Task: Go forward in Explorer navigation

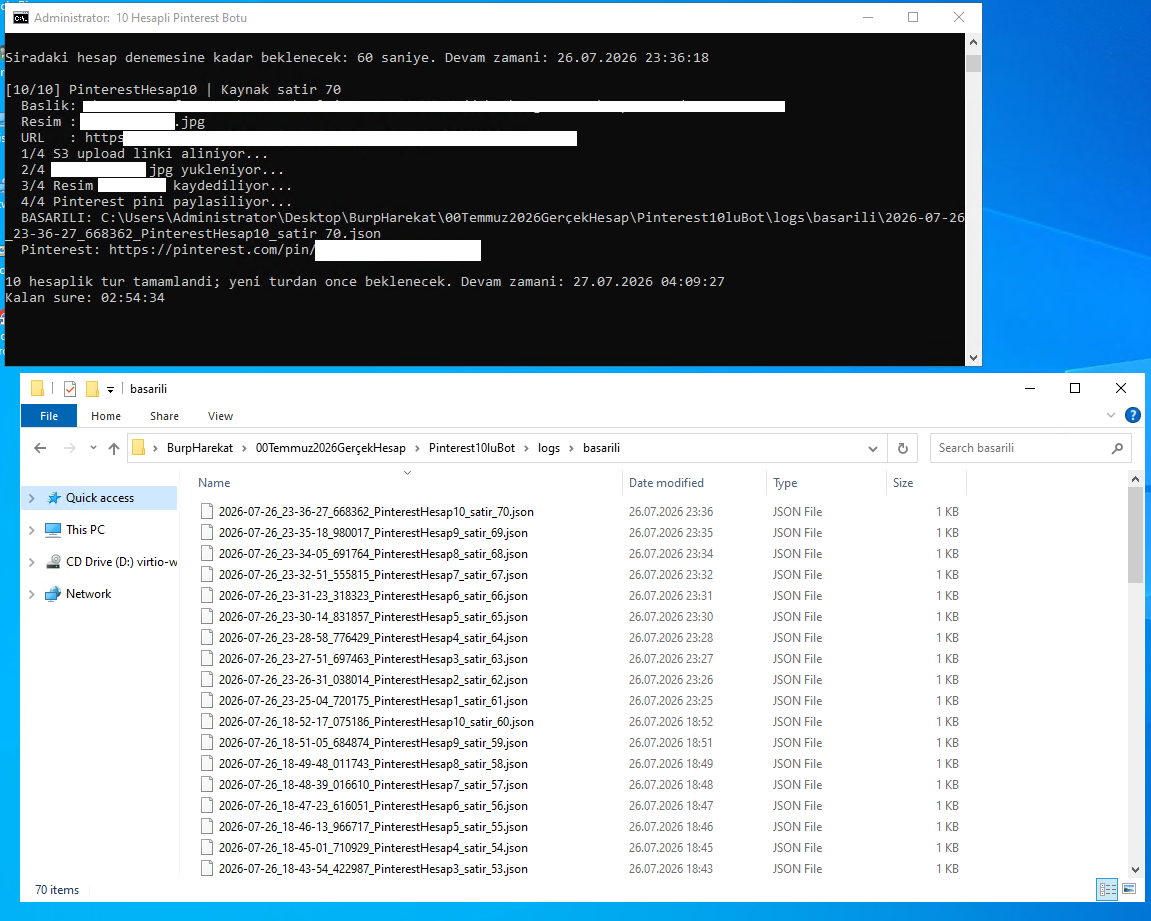Action: tap(69, 448)
